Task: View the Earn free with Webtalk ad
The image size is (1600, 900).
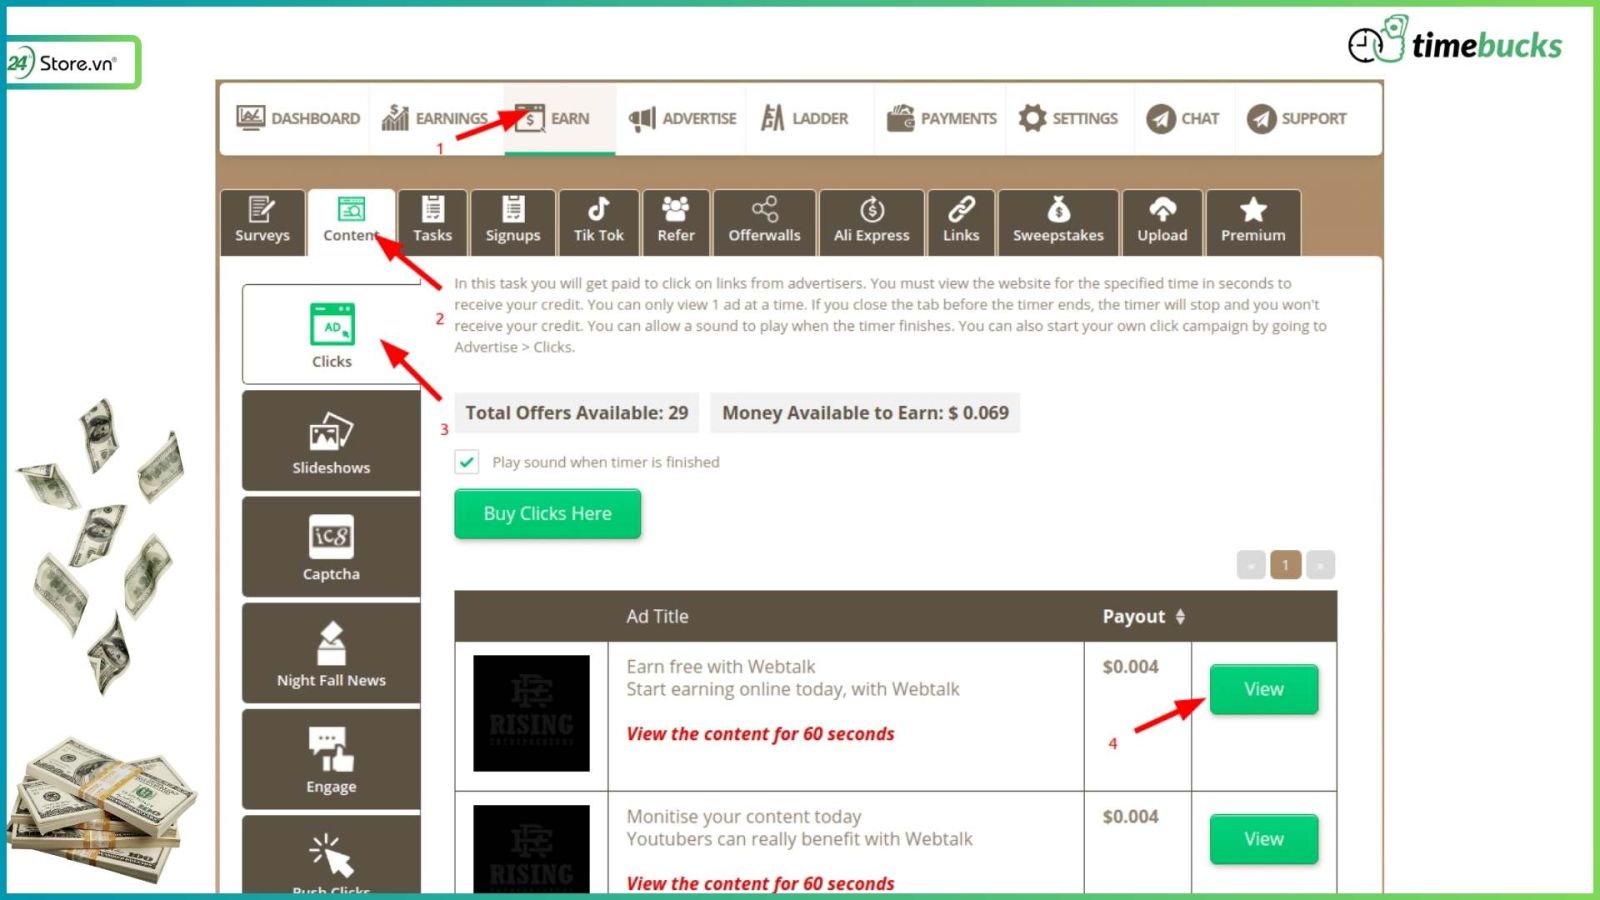Action: (x=1264, y=689)
